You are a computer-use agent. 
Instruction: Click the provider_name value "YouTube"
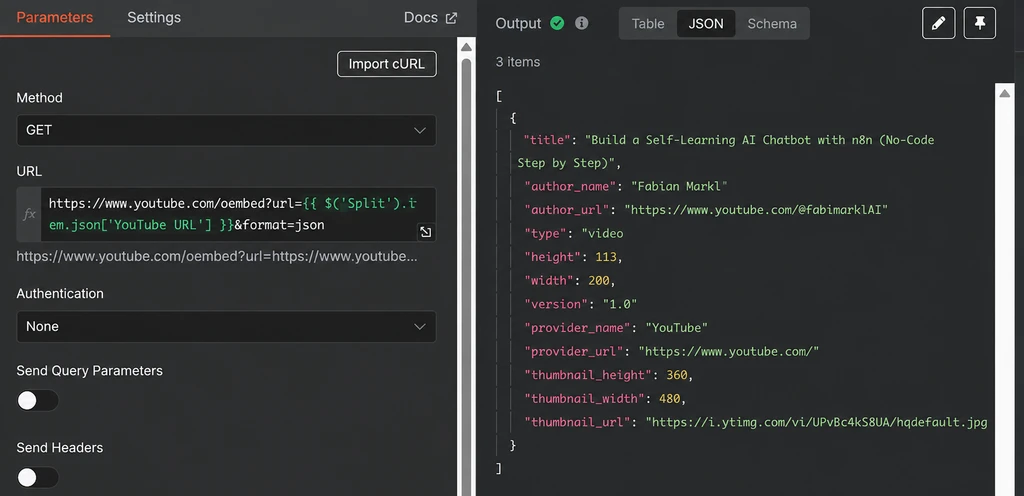pos(677,328)
